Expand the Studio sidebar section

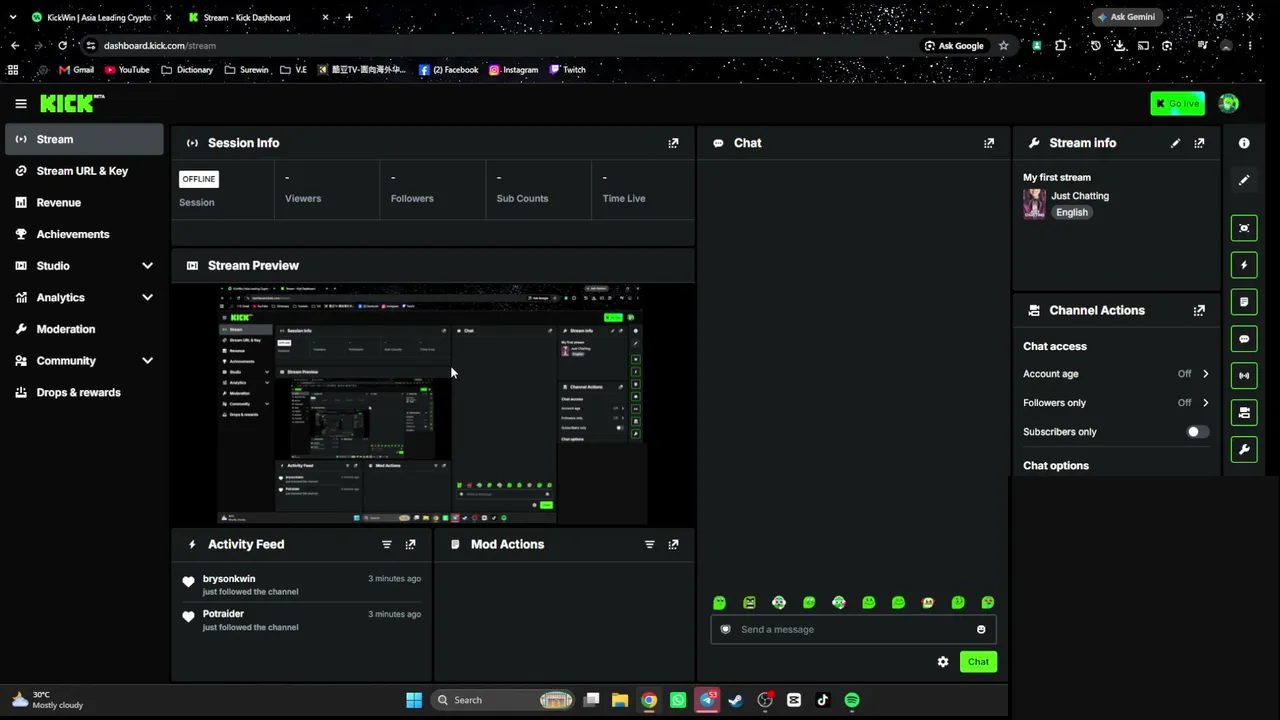[147, 266]
